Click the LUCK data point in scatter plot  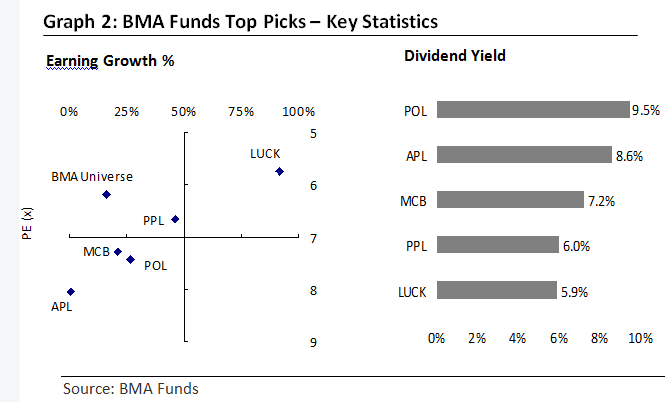click(x=280, y=172)
